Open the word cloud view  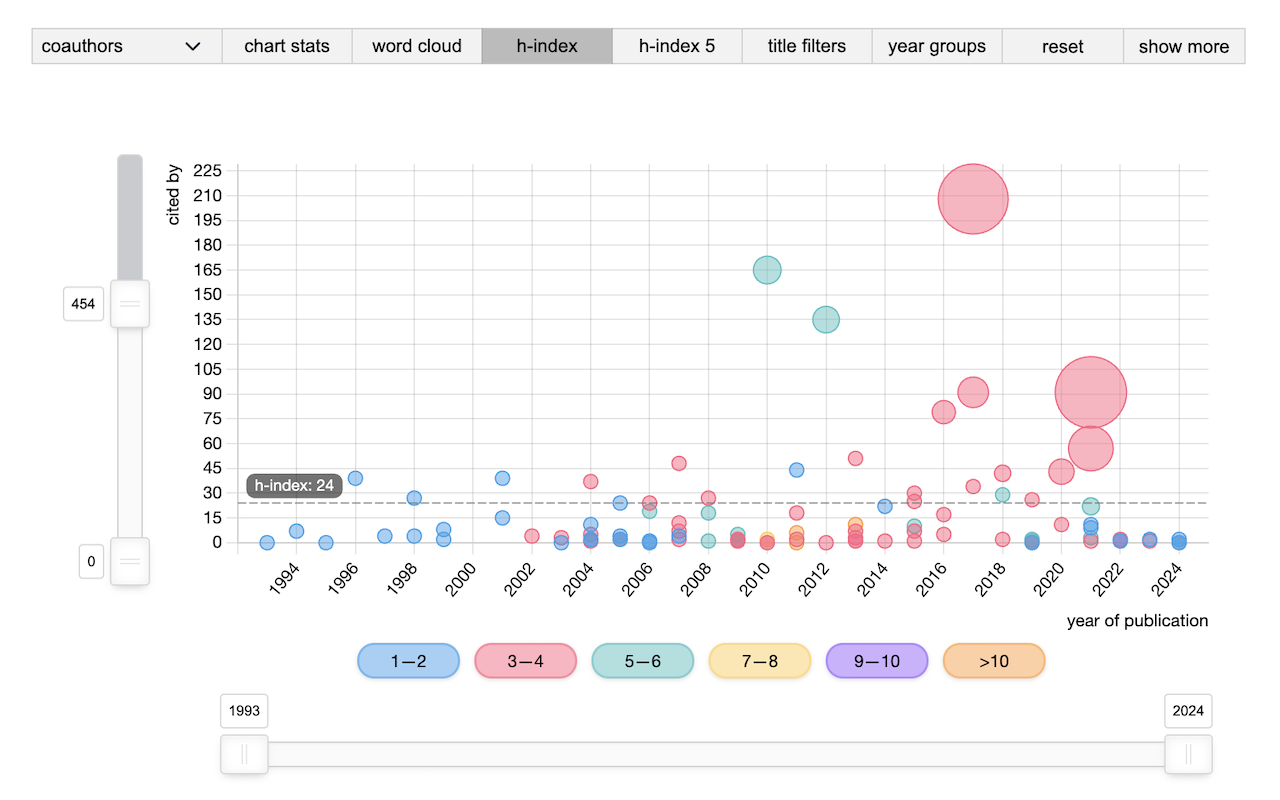point(417,46)
